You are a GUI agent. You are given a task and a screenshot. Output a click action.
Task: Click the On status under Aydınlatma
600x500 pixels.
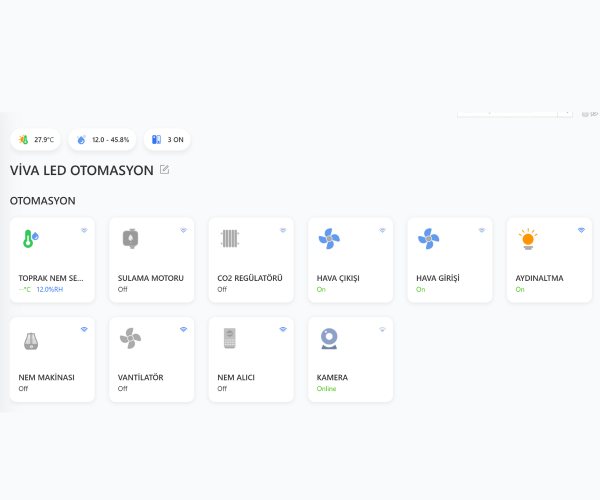[520, 290]
